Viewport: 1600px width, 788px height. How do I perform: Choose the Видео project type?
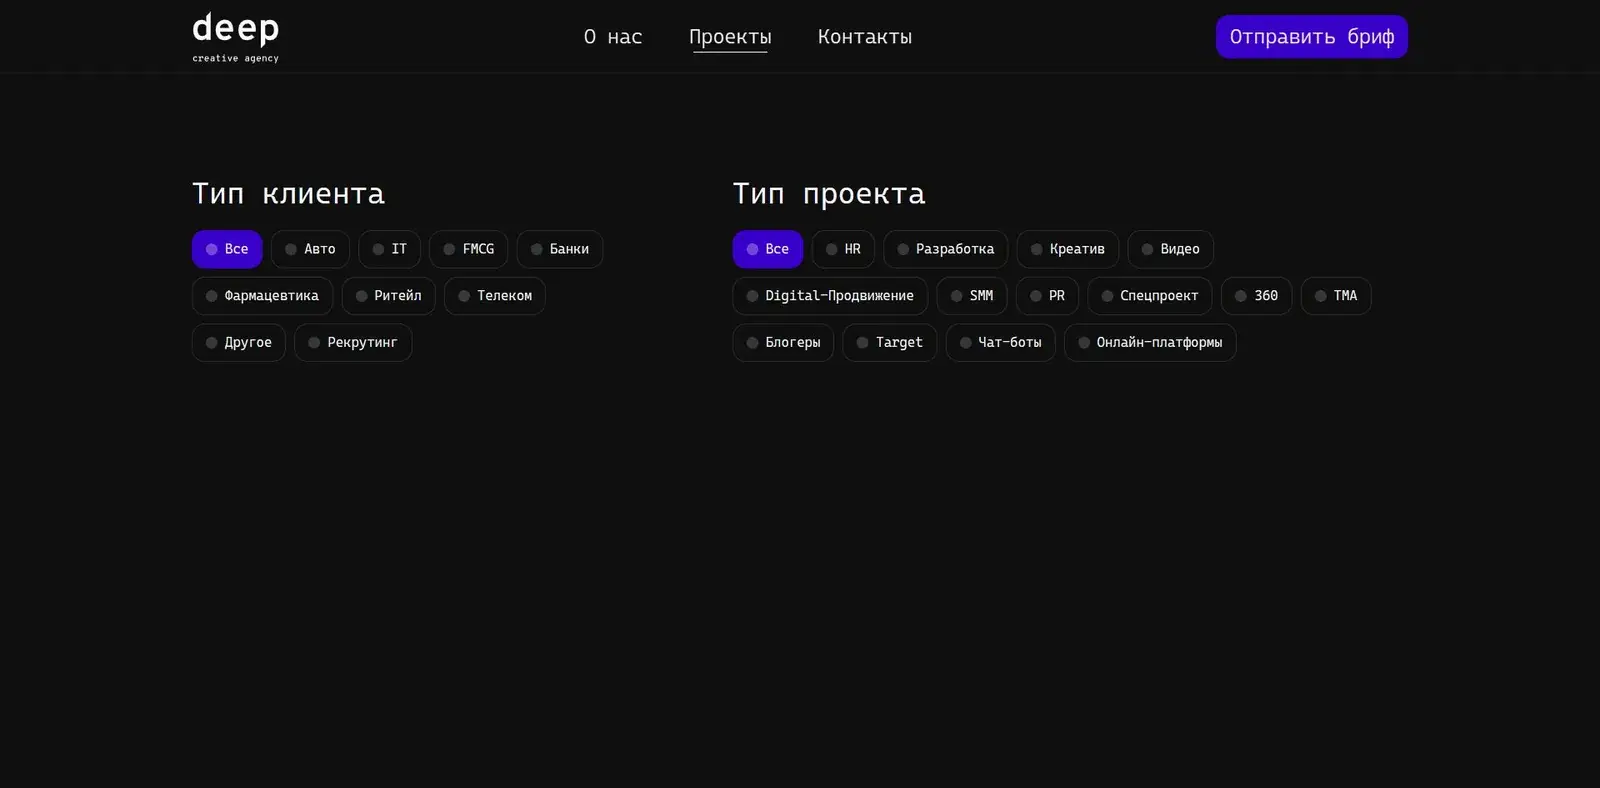point(1171,249)
